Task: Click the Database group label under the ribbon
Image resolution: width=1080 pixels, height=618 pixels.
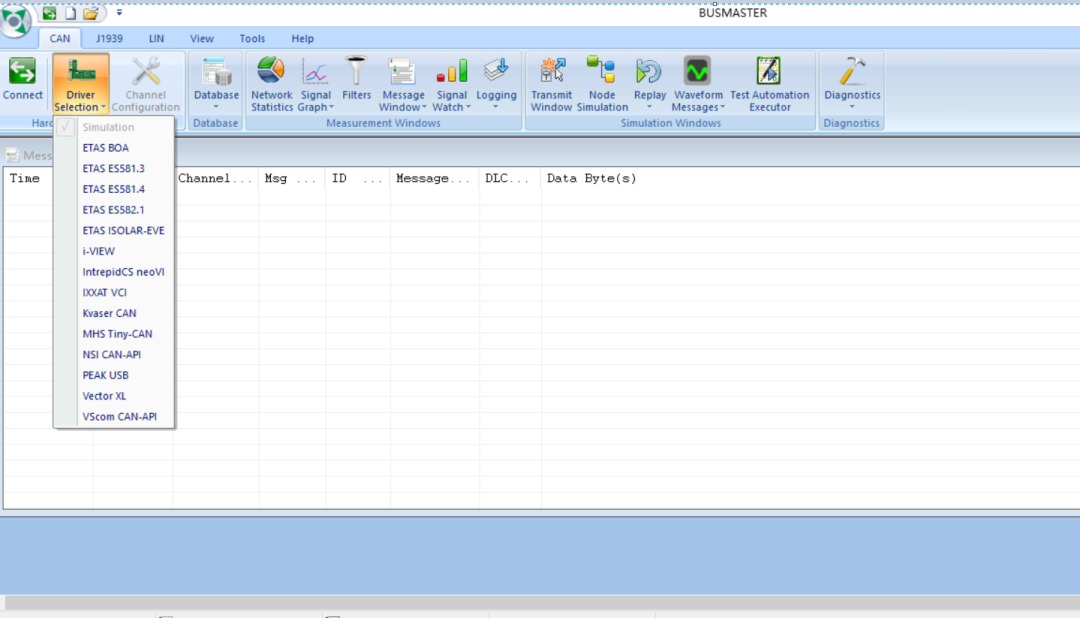Action: pos(216,123)
